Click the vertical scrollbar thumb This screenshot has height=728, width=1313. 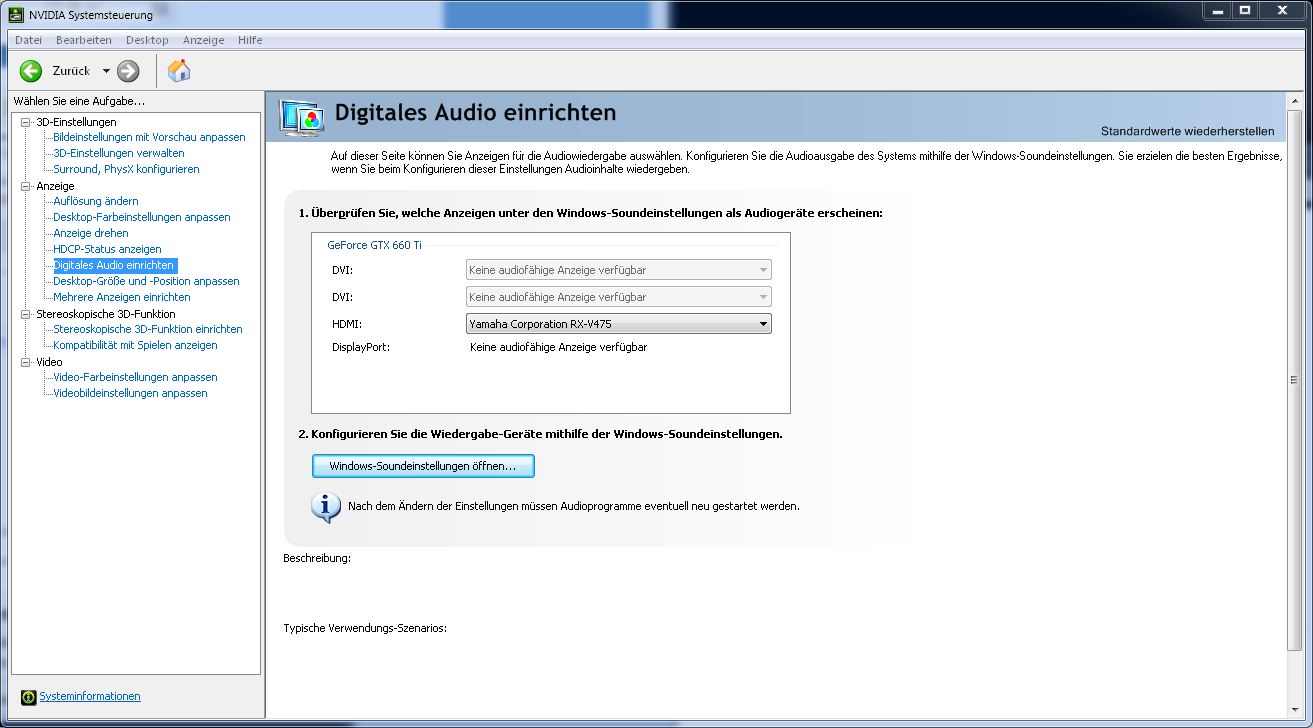click(x=1295, y=378)
